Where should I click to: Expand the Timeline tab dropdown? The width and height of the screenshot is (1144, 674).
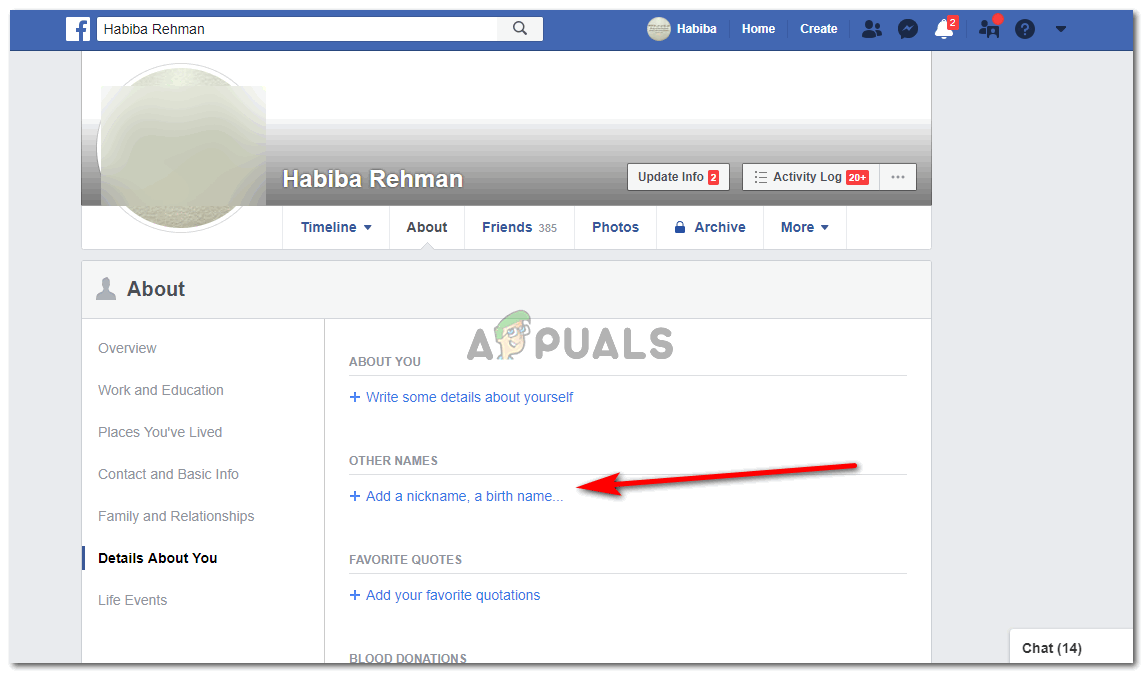[336, 228]
